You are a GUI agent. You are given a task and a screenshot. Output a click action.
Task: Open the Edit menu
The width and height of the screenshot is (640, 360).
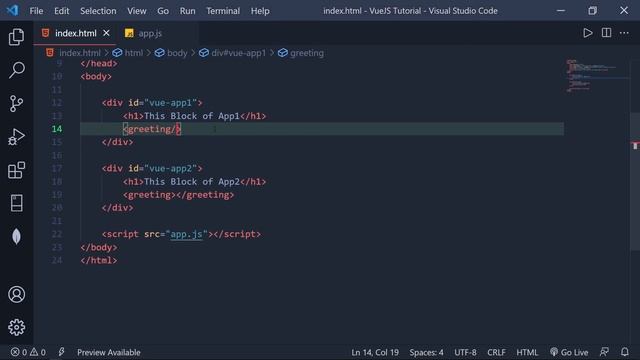point(62,11)
